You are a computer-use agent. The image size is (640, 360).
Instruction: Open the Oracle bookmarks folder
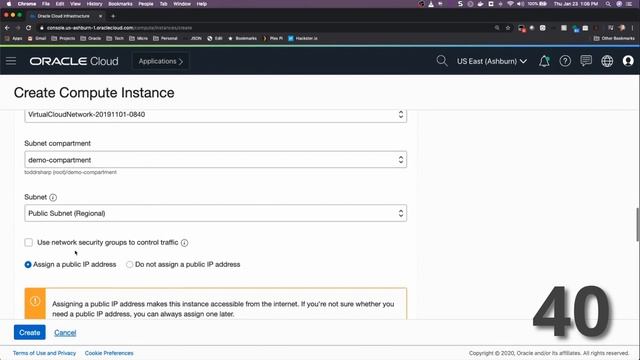coord(91,38)
